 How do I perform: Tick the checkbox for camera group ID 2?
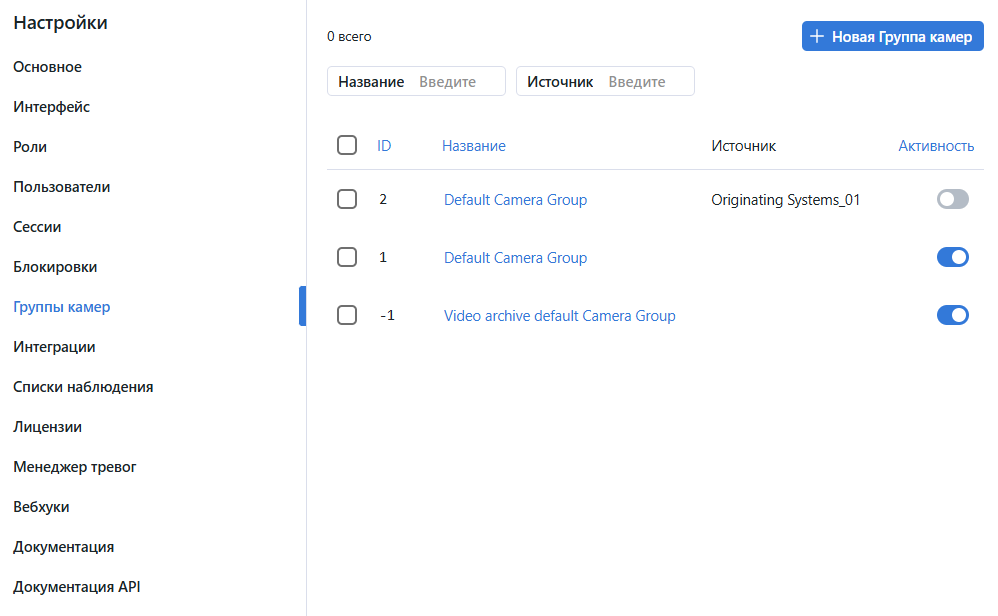(x=347, y=200)
